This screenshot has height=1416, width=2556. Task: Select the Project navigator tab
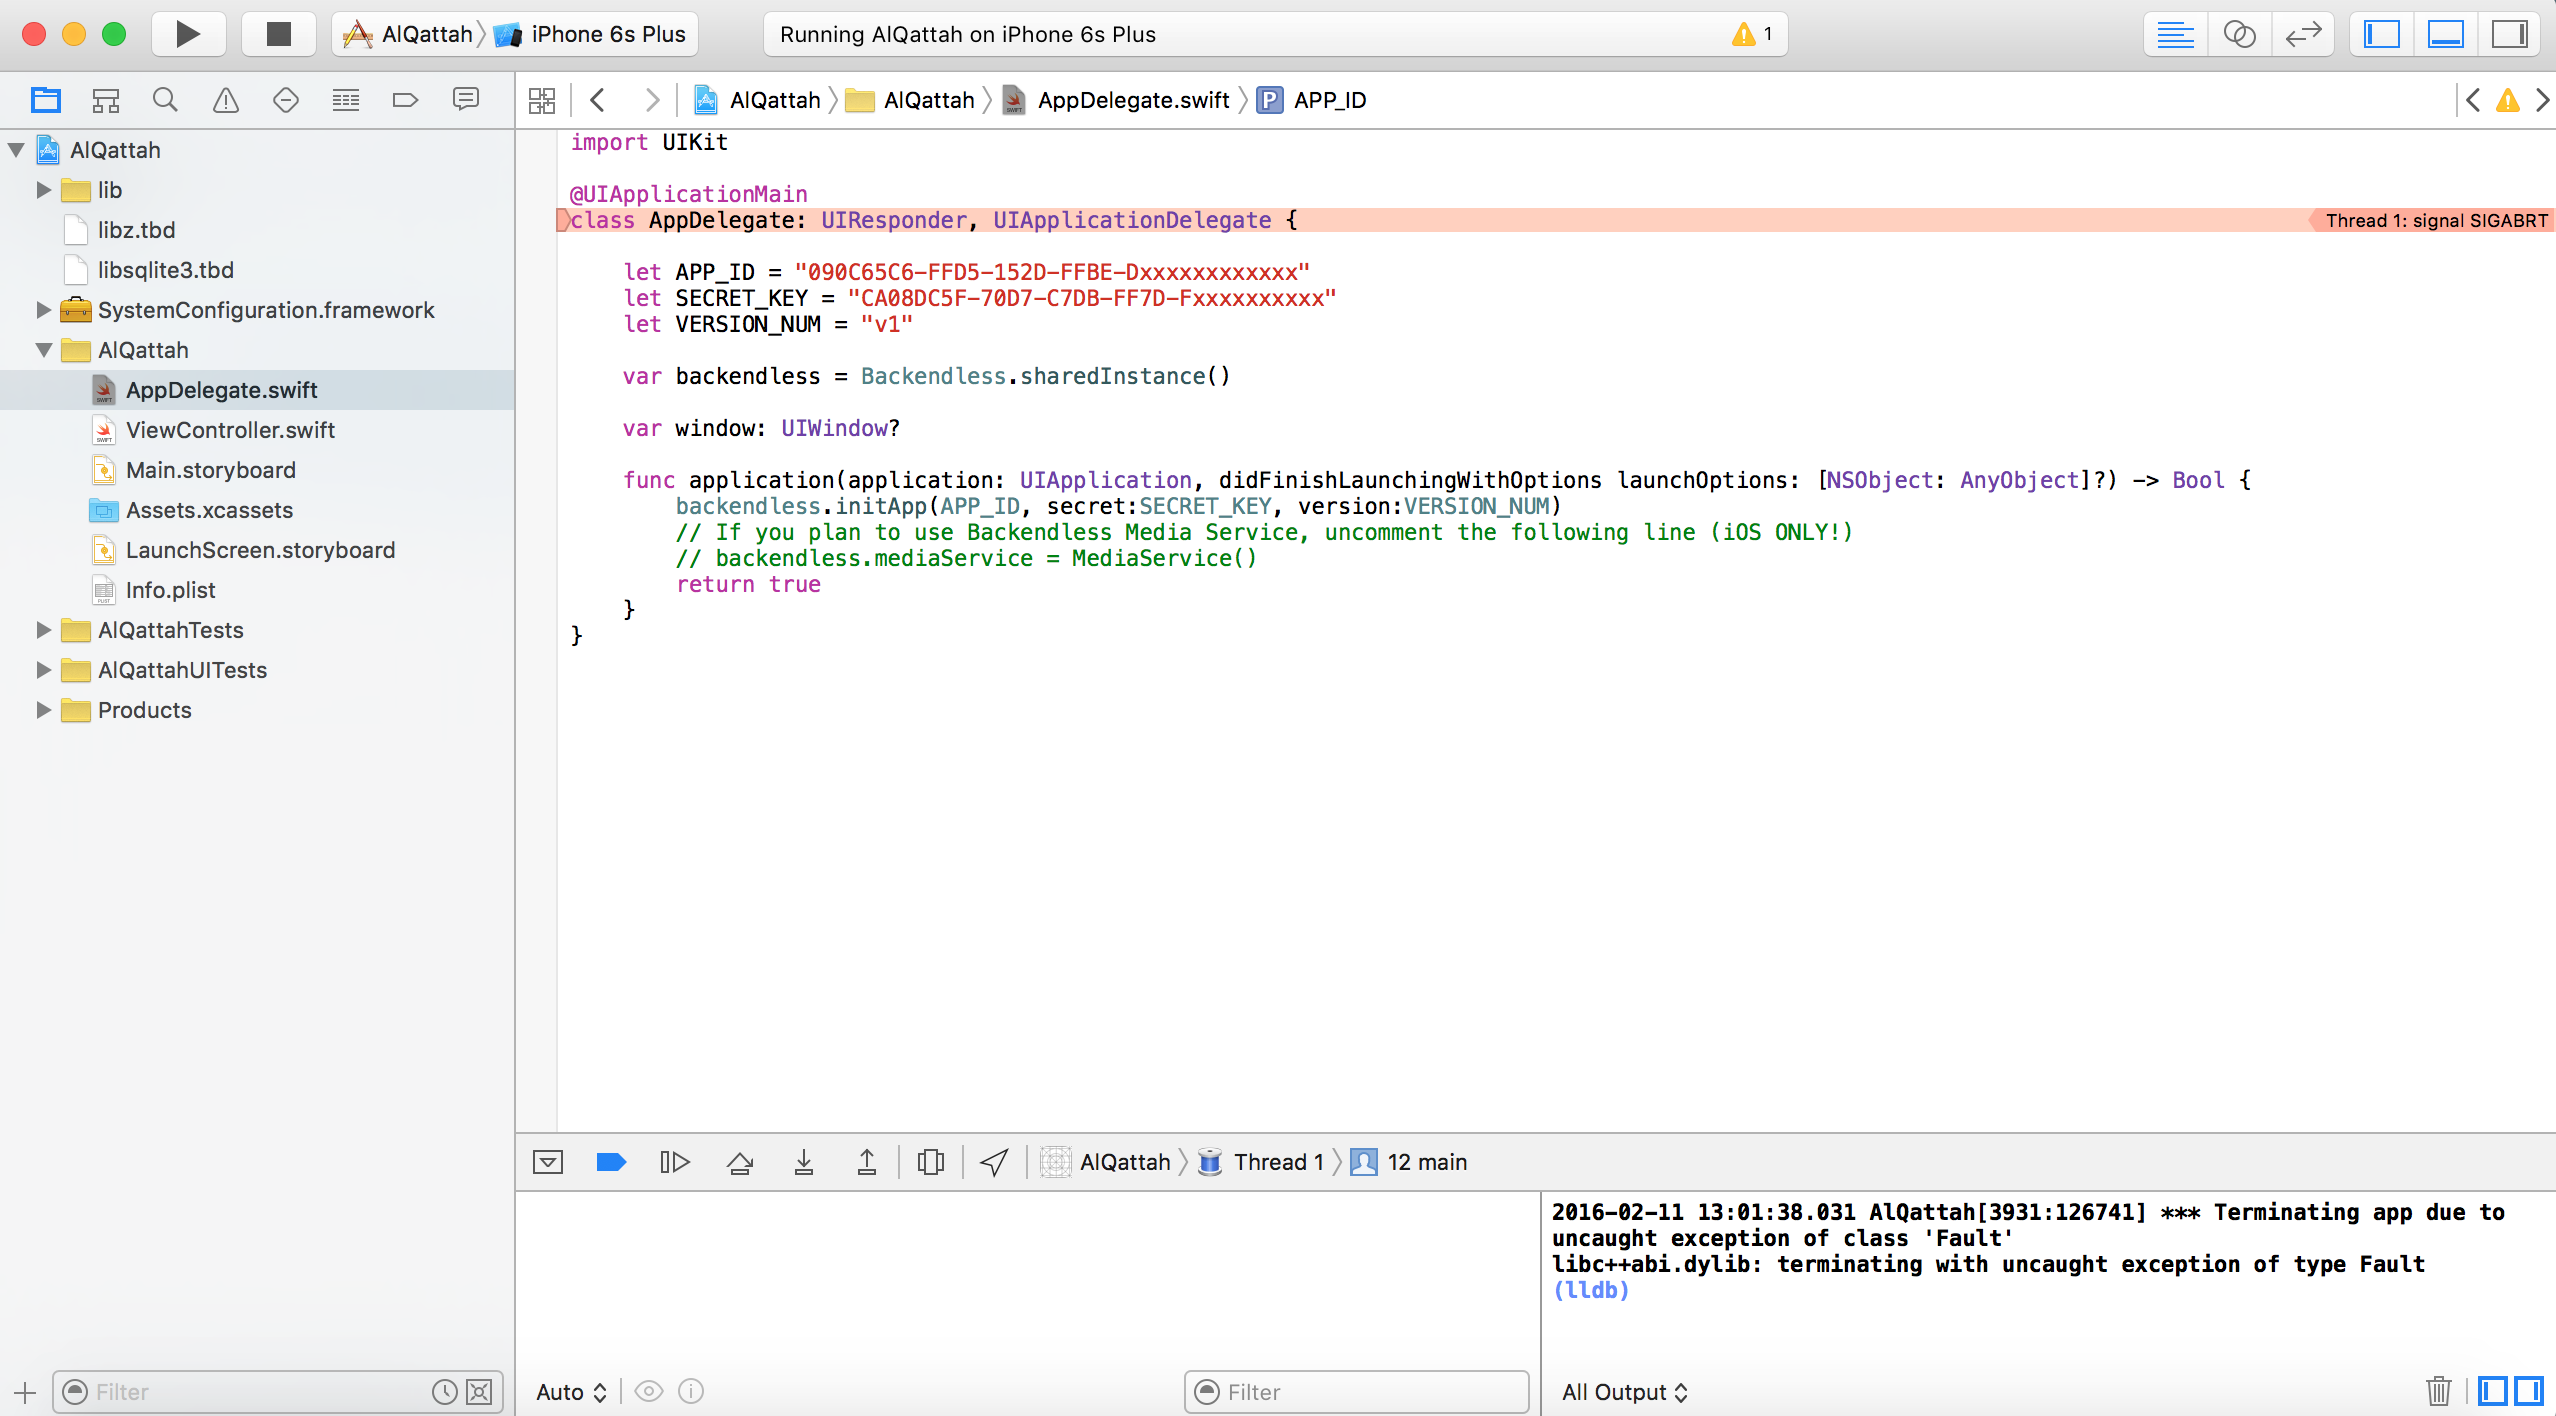(46, 100)
